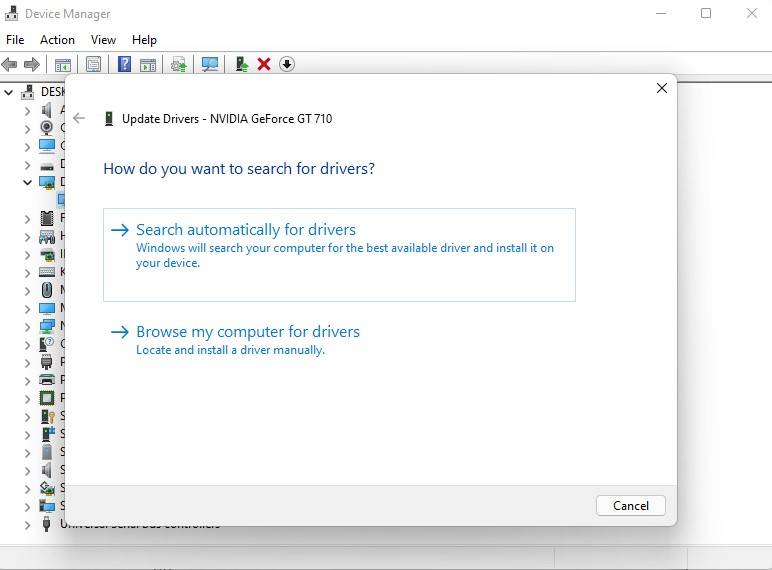Image resolution: width=772 pixels, height=570 pixels.
Task: Click the Update device driver toolbar icon
Action: [x=178, y=64]
